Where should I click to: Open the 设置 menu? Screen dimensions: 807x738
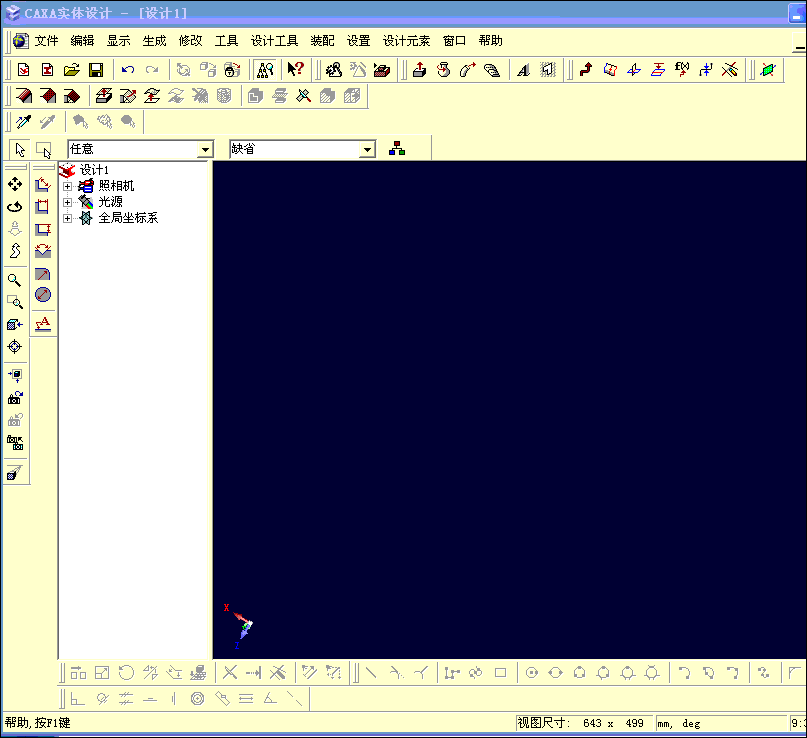(x=359, y=41)
